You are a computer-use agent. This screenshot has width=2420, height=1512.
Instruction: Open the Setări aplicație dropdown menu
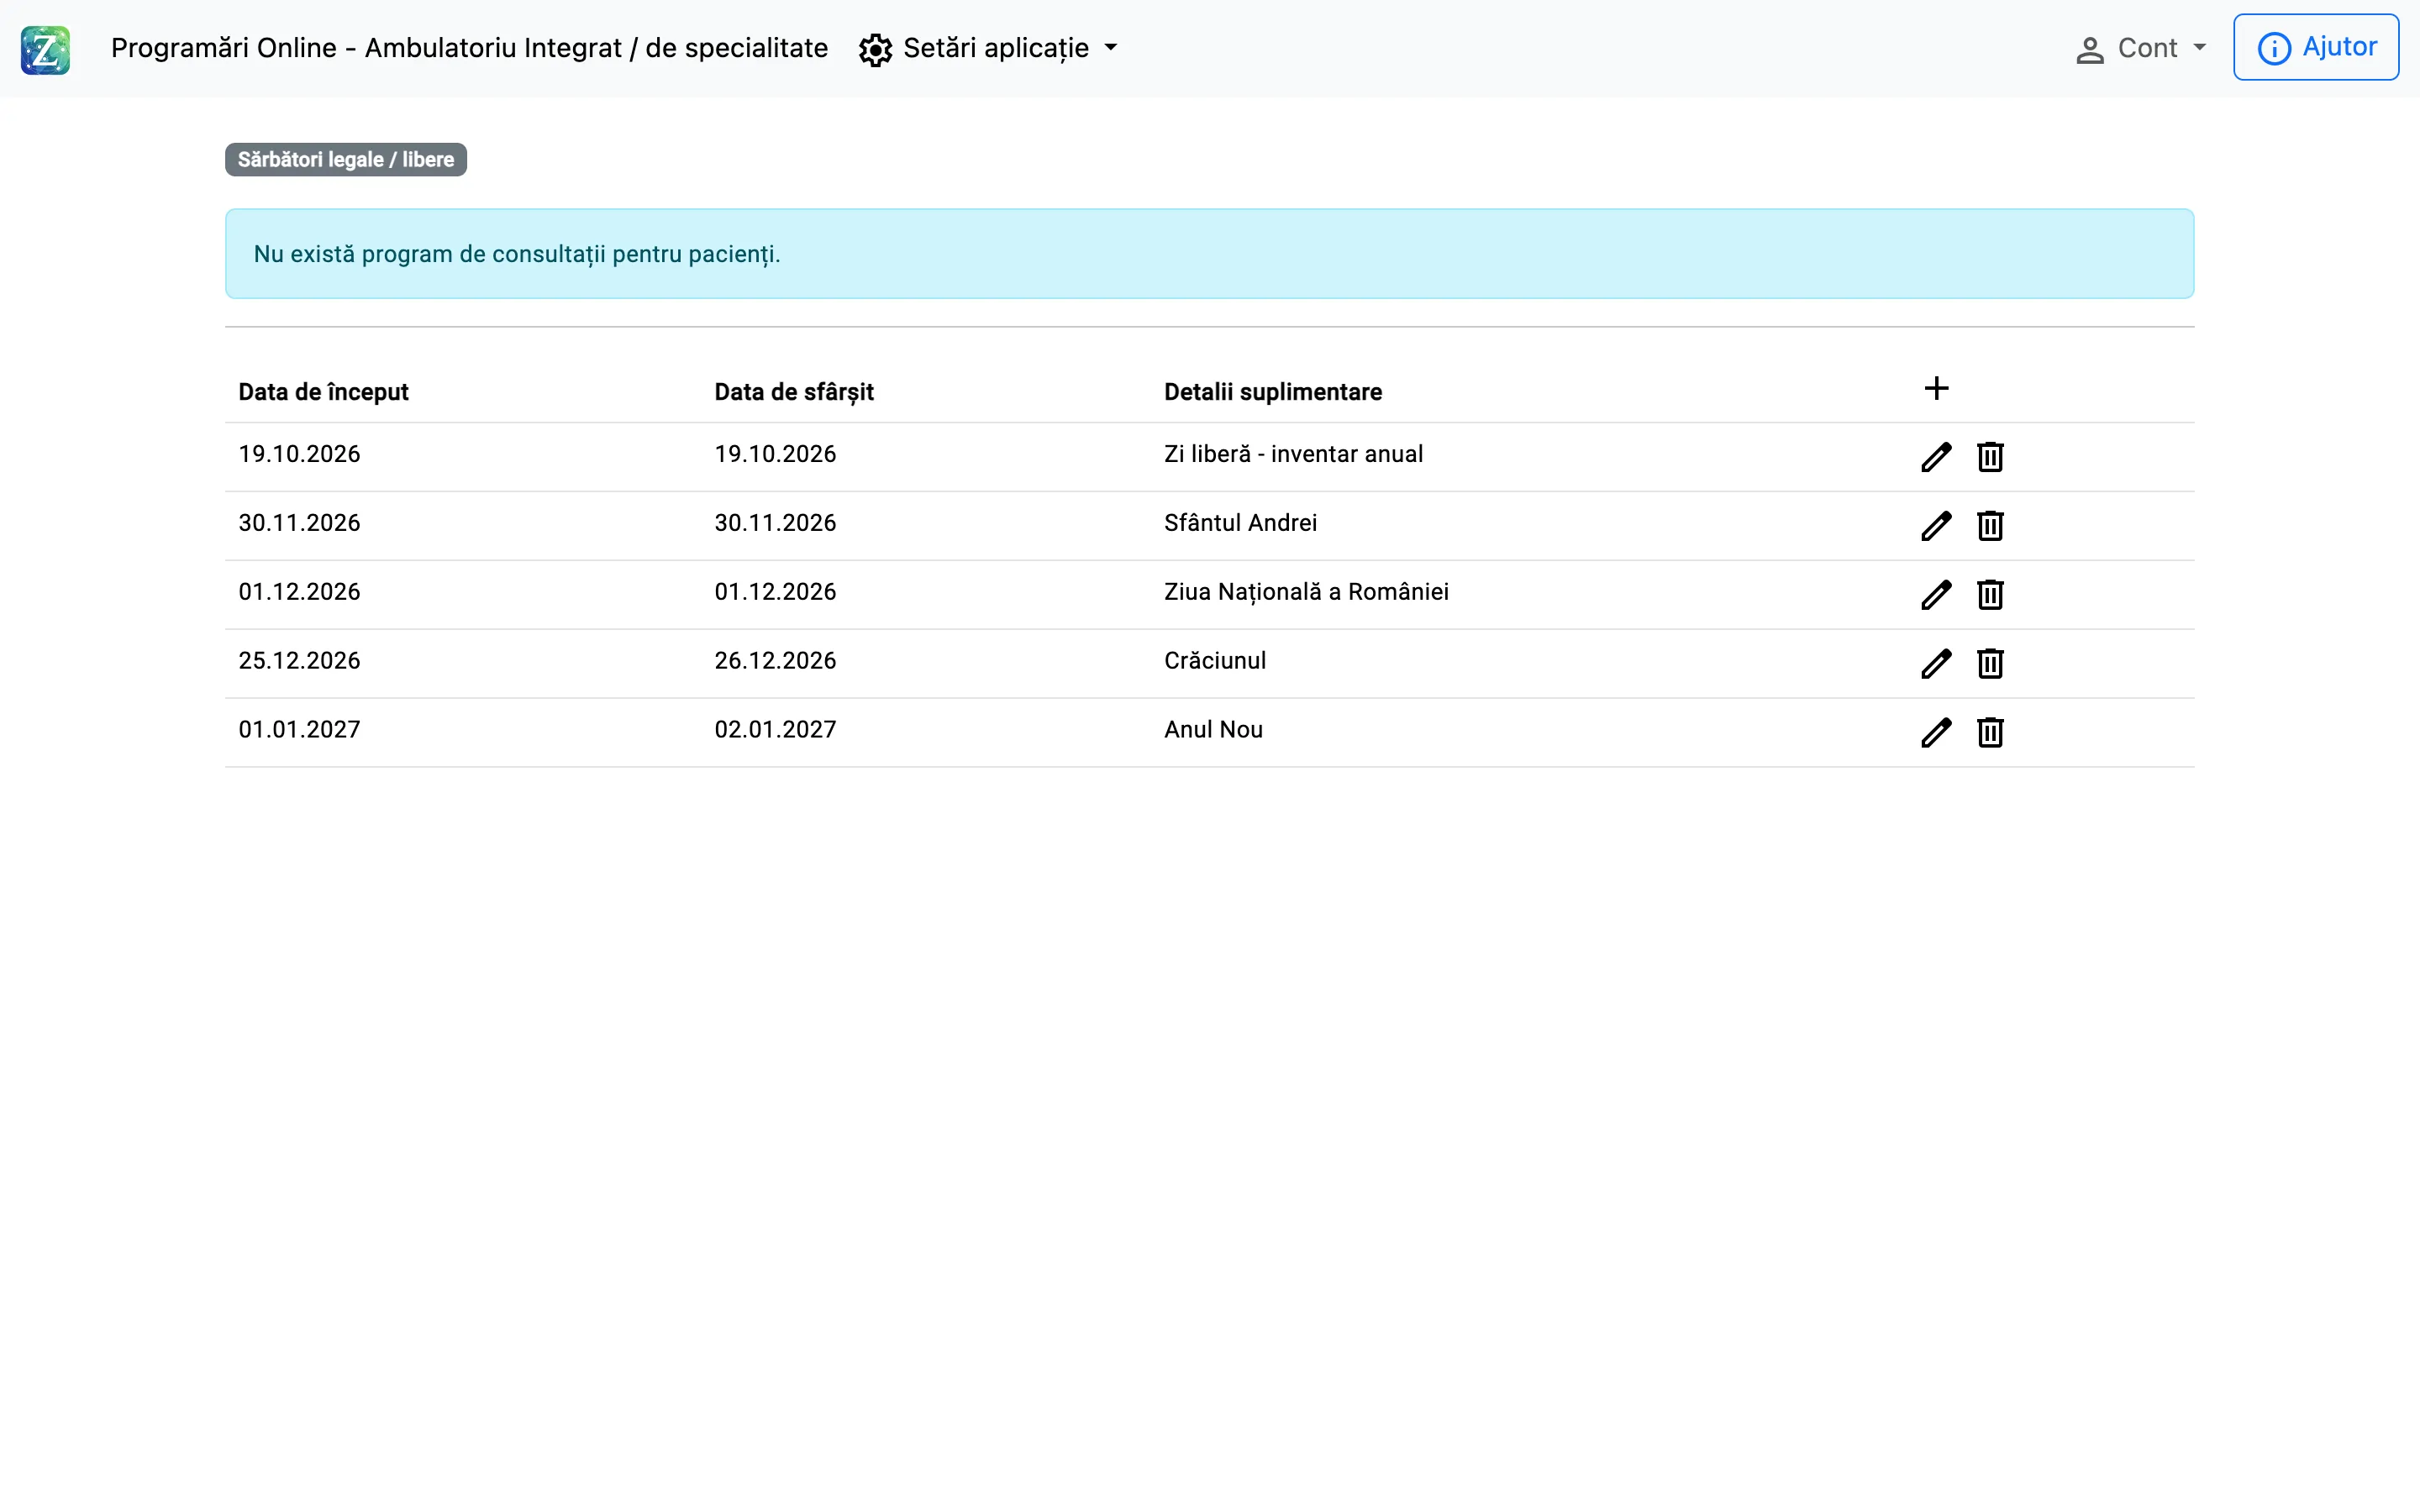(x=988, y=48)
